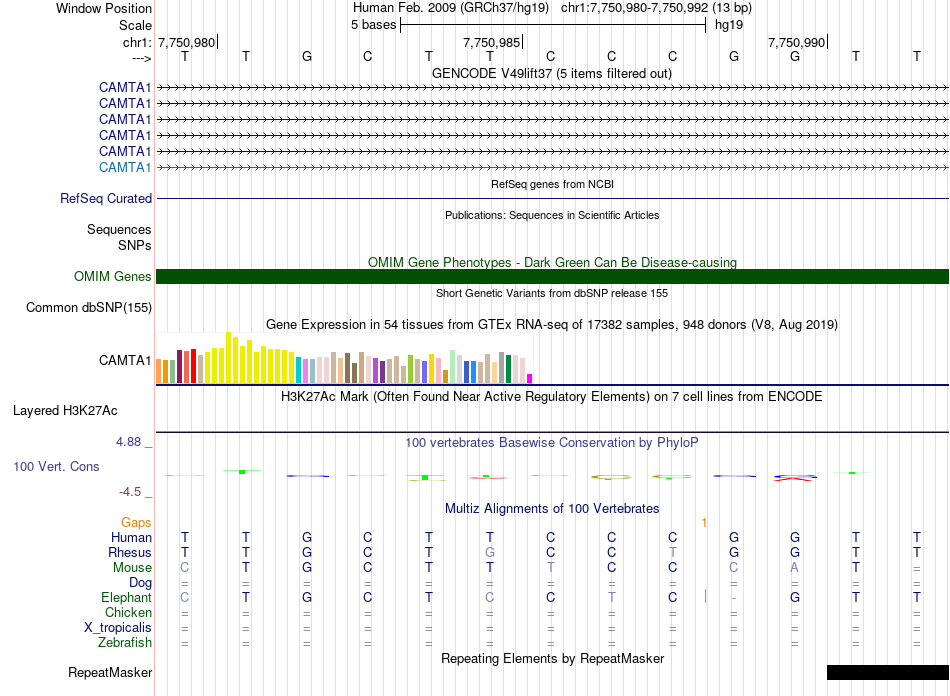
Task: Click the light blue CAMTA1 transcript label
Action: (x=125, y=167)
